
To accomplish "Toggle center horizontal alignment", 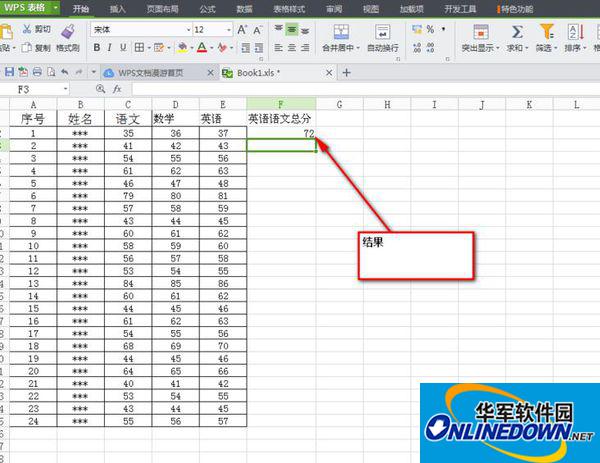I will pyautogui.click(x=292, y=48).
